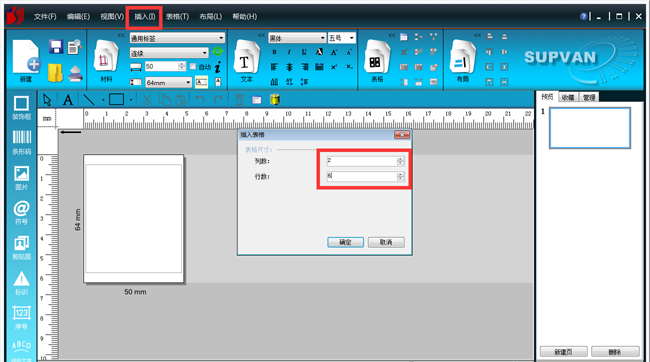This screenshot has width=650, height=362.
Task: Confirm table insertion with 确定 button
Action: [345, 242]
